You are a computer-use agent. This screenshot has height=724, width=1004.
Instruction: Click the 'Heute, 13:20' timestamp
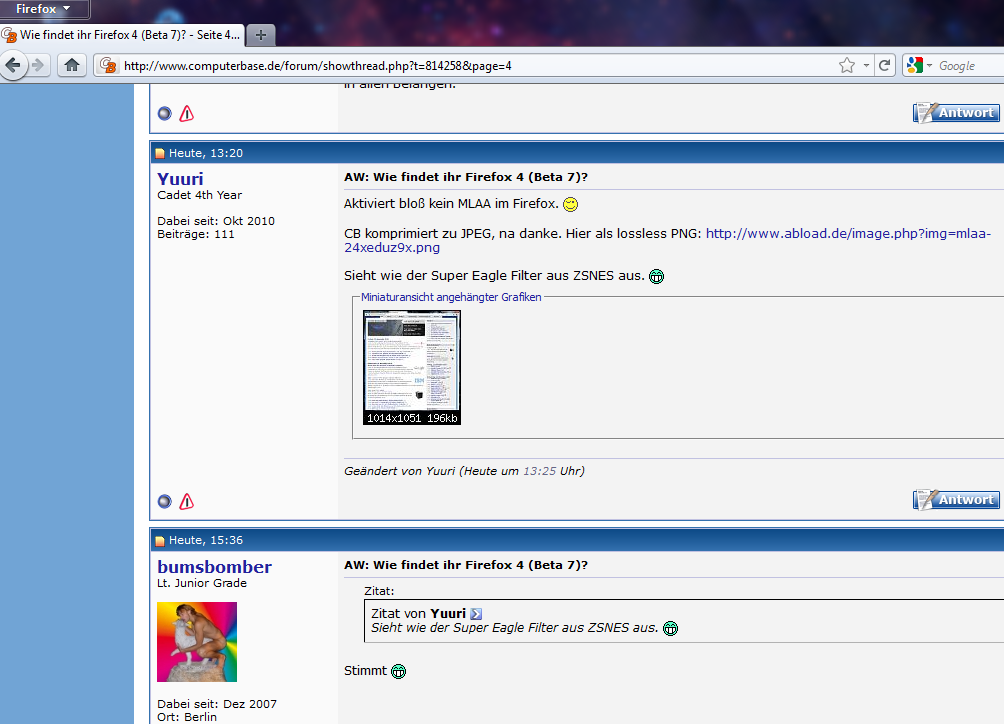206,153
